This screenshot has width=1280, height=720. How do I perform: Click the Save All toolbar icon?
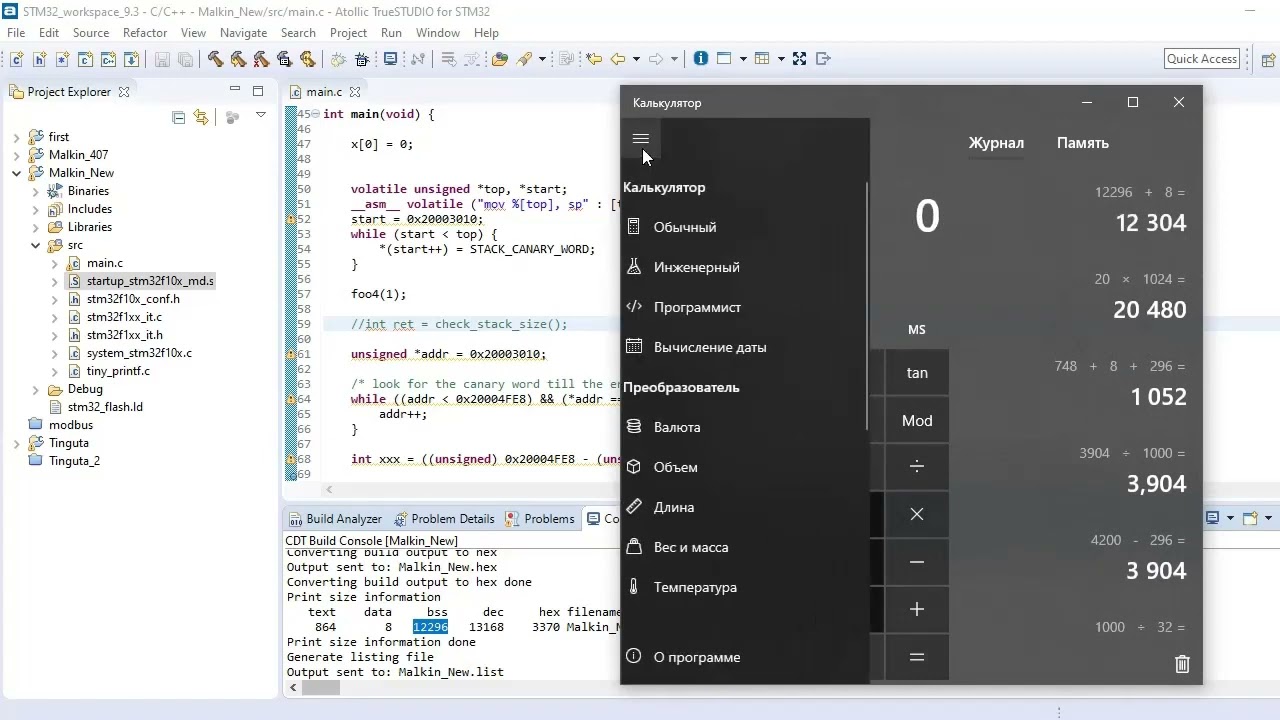click(x=185, y=59)
